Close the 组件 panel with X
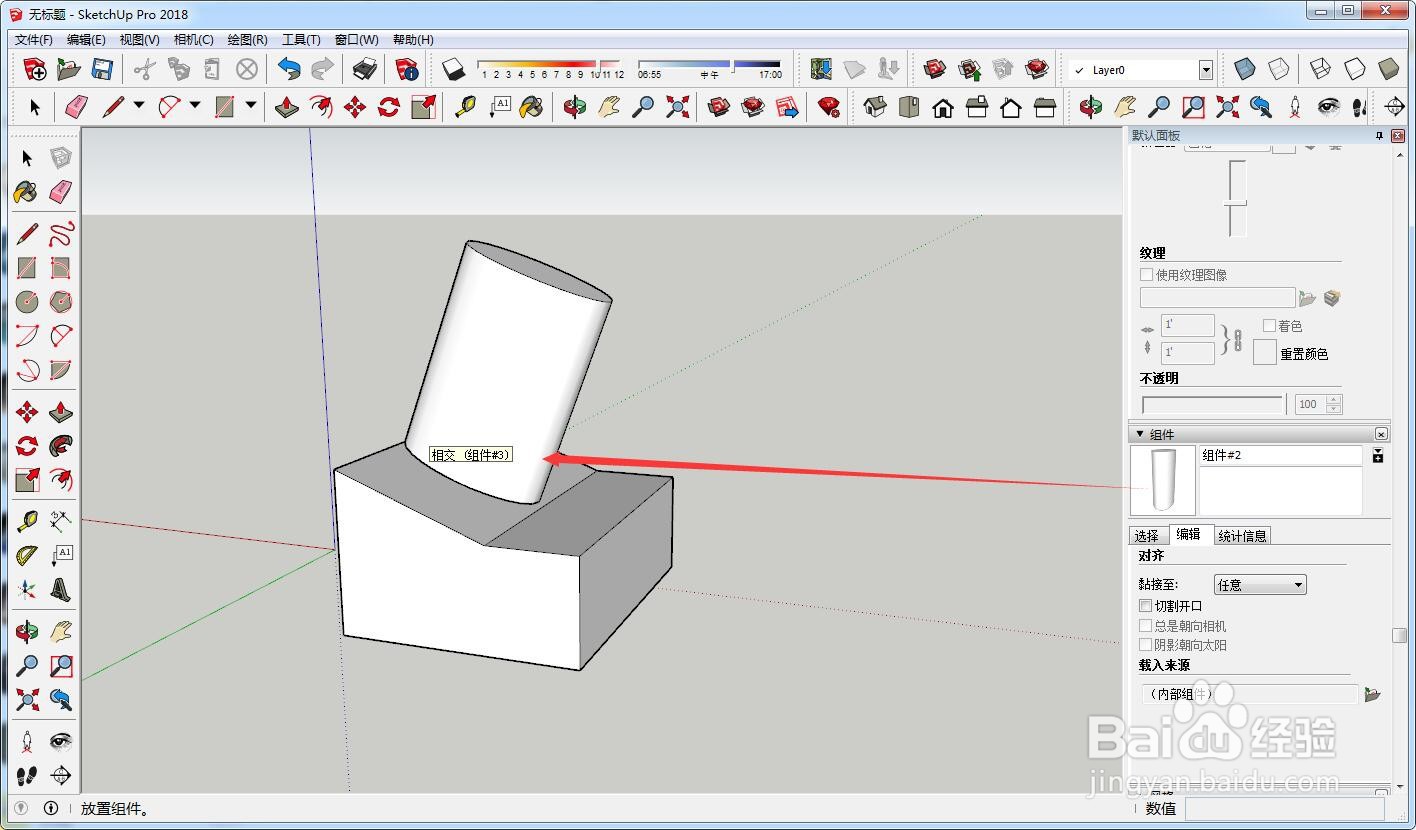Viewport: 1416px width, 830px height. (x=1381, y=434)
